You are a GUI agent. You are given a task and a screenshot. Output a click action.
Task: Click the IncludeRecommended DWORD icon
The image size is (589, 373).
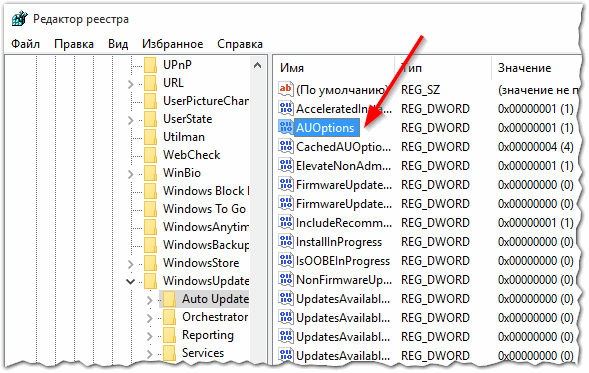[x=285, y=222]
